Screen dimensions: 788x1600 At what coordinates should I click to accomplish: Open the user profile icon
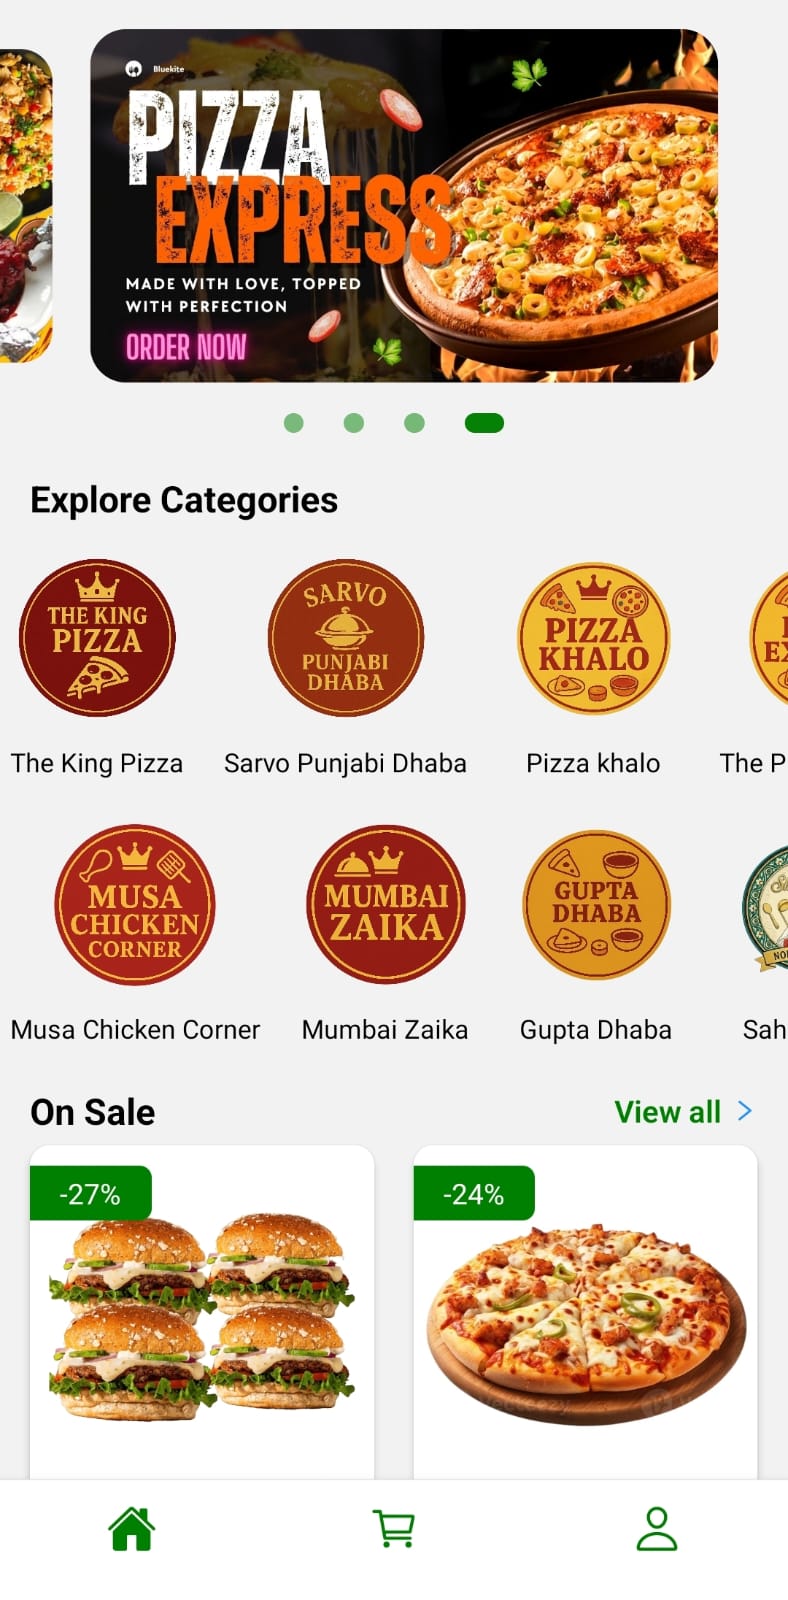tap(657, 1529)
